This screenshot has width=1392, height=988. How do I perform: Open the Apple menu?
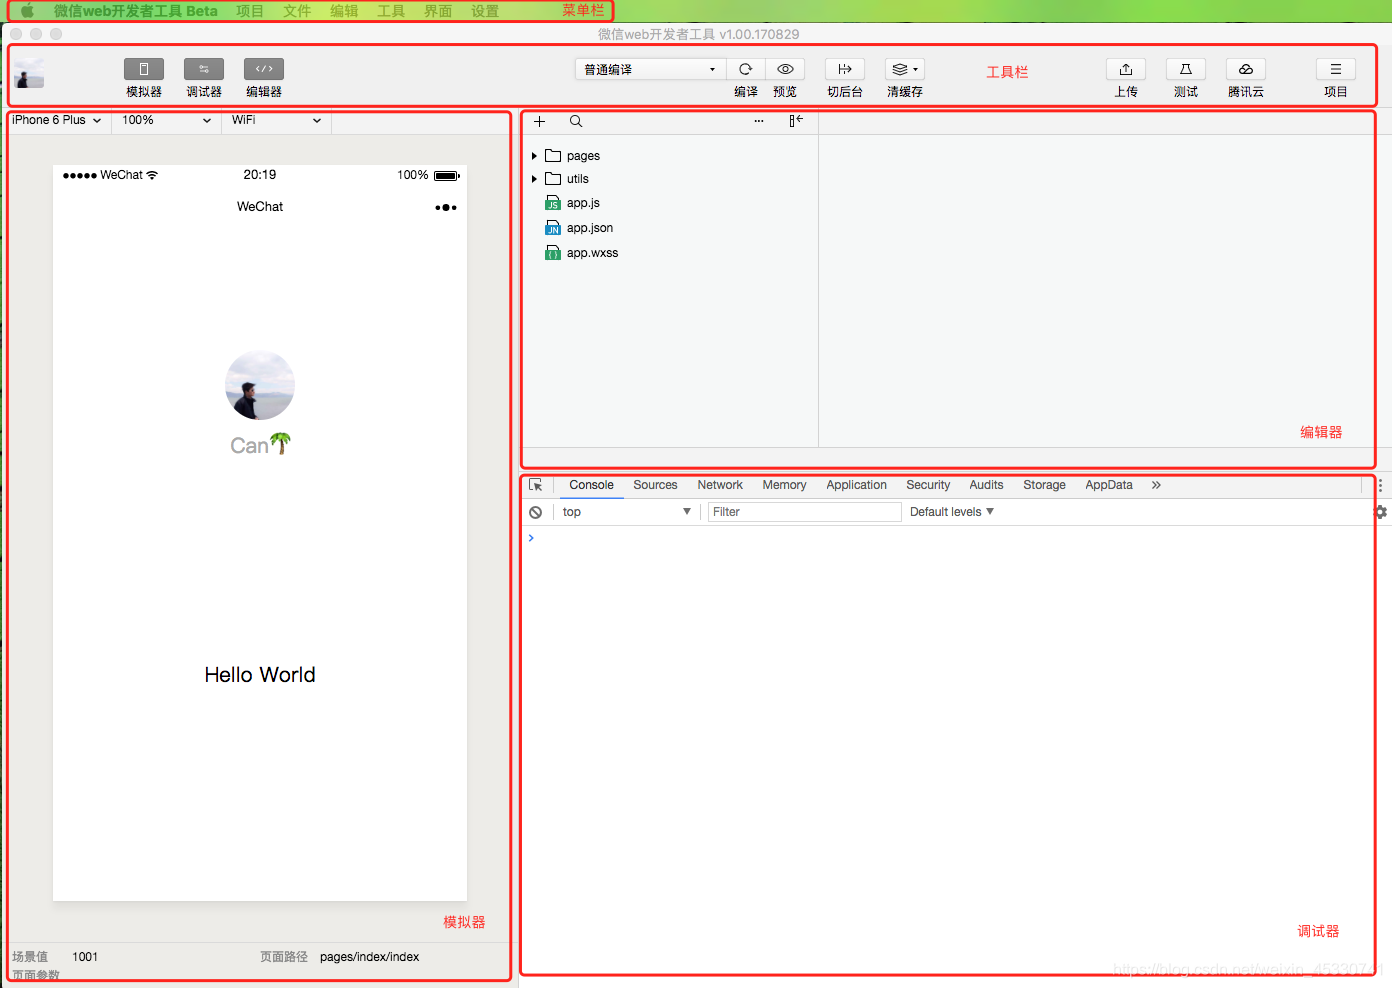pyautogui.click(x=27, y=11)
